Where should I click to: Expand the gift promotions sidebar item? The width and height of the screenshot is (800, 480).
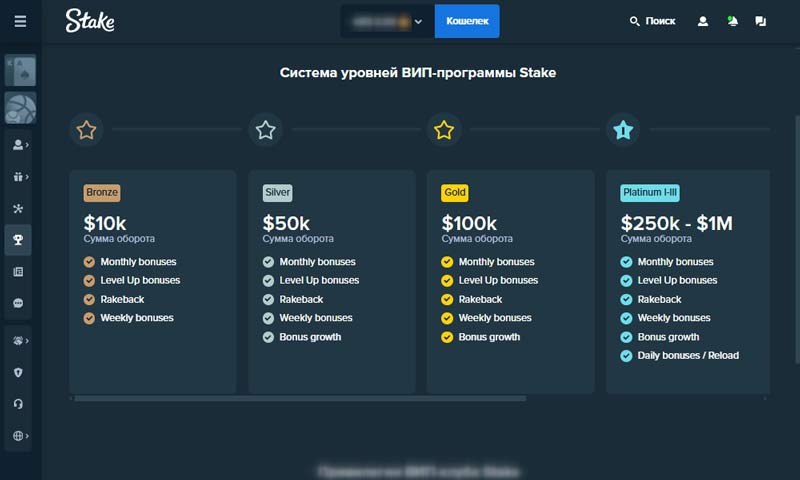pyautogui.click(x=19, y=177)
